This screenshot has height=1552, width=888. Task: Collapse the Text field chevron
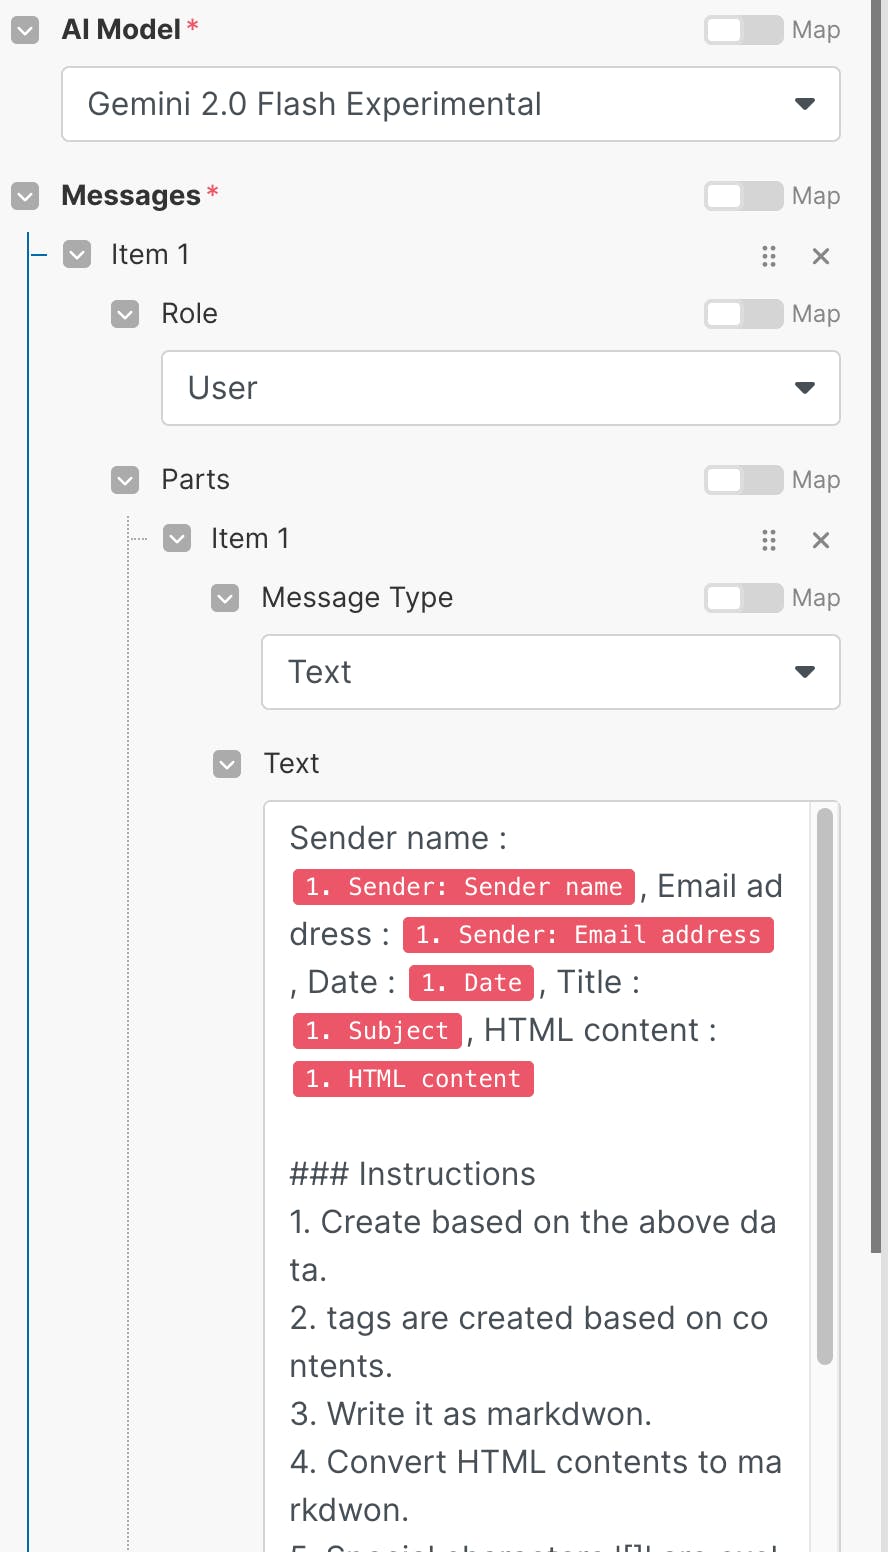227,764
